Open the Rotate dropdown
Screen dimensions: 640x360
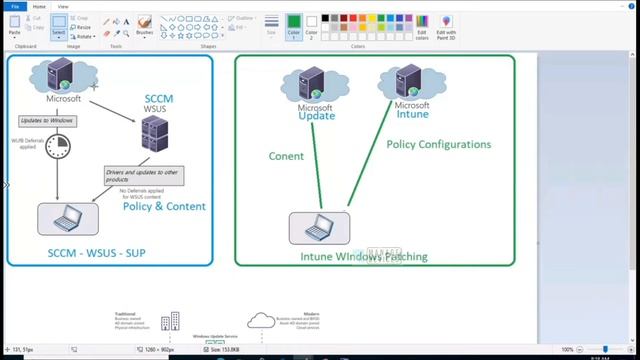click(x=83, y=37)
